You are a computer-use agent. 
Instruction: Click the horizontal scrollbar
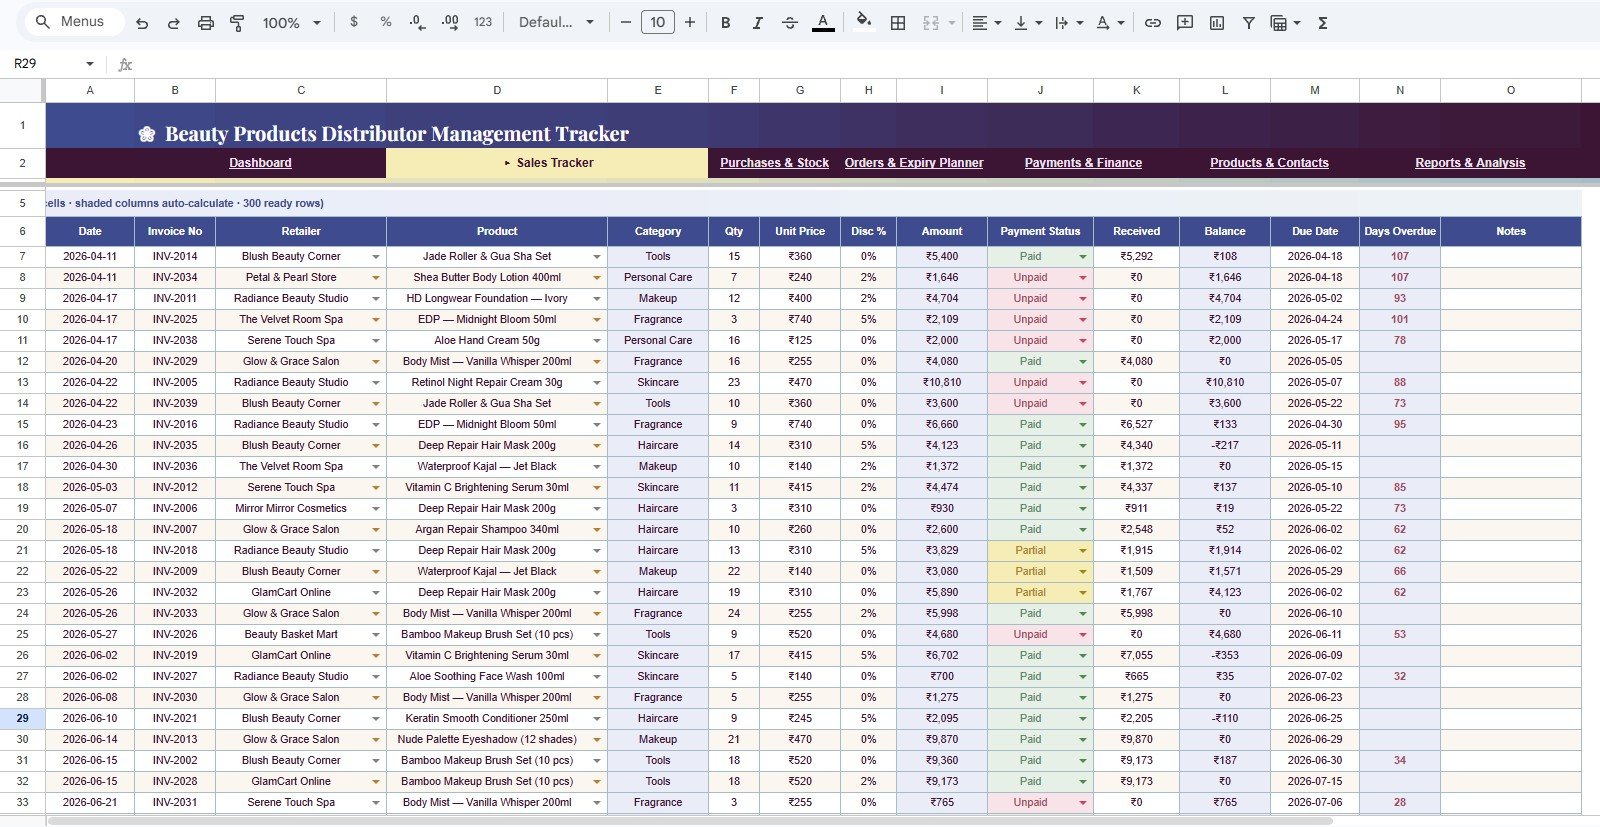tap(690, 821)
